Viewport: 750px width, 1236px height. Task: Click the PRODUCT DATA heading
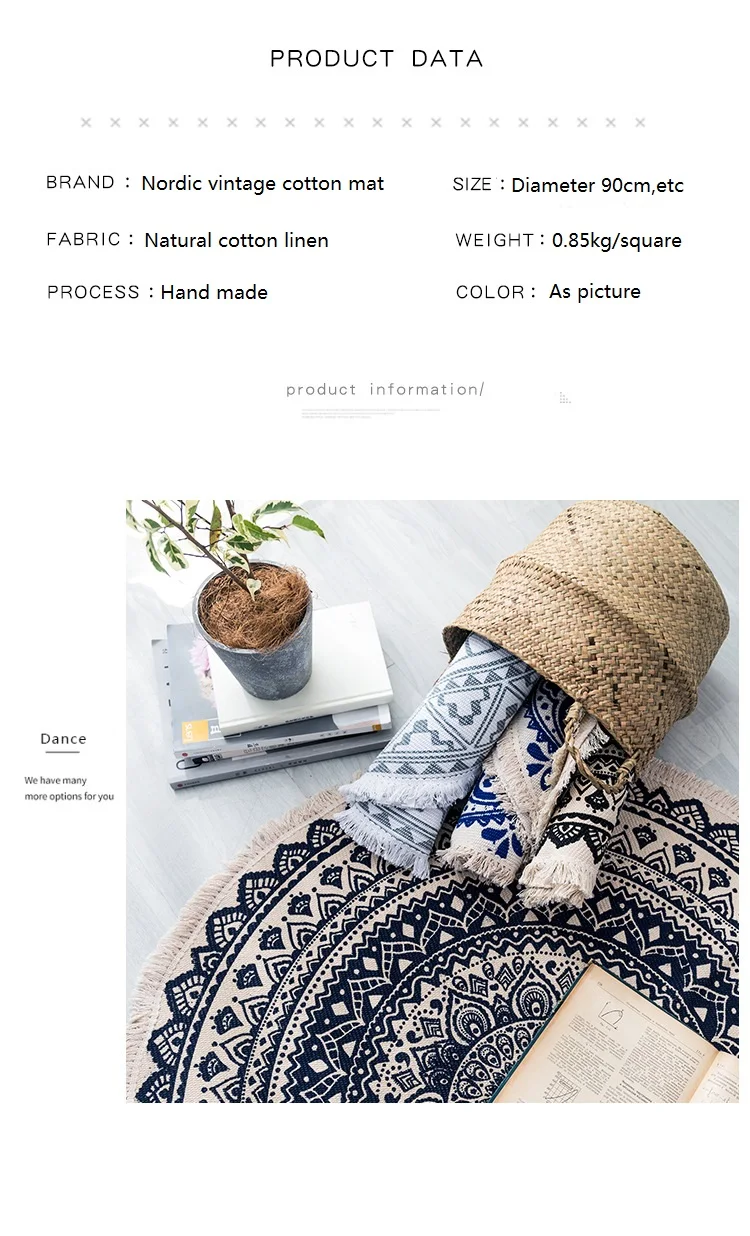point(376,59)
